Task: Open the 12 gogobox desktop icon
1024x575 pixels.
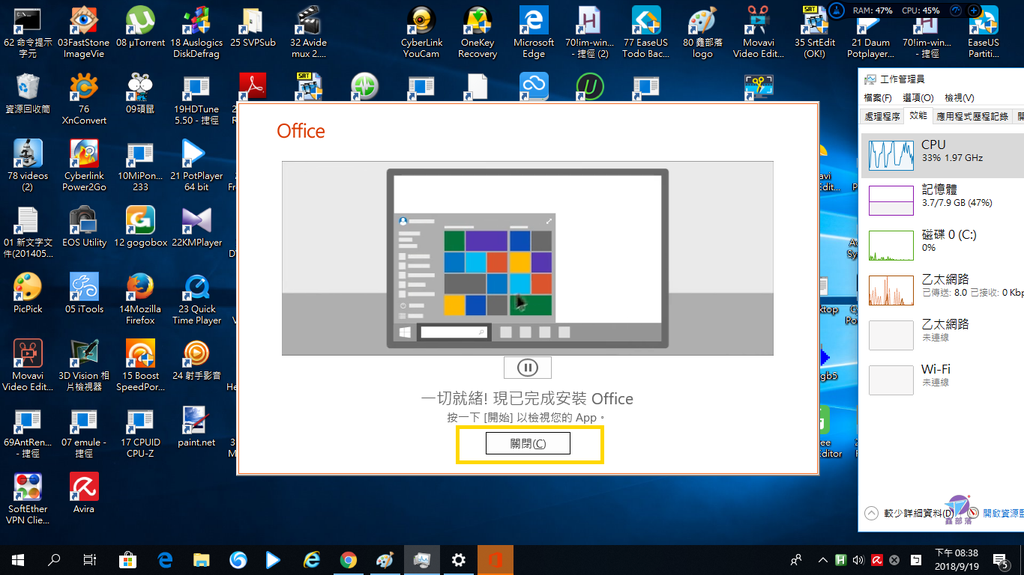Action: click(140, 226)
